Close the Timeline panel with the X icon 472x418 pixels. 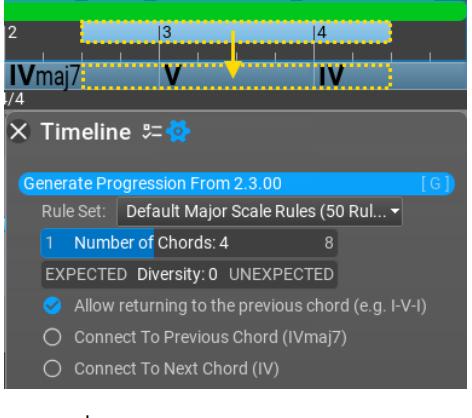pos(19,131)
